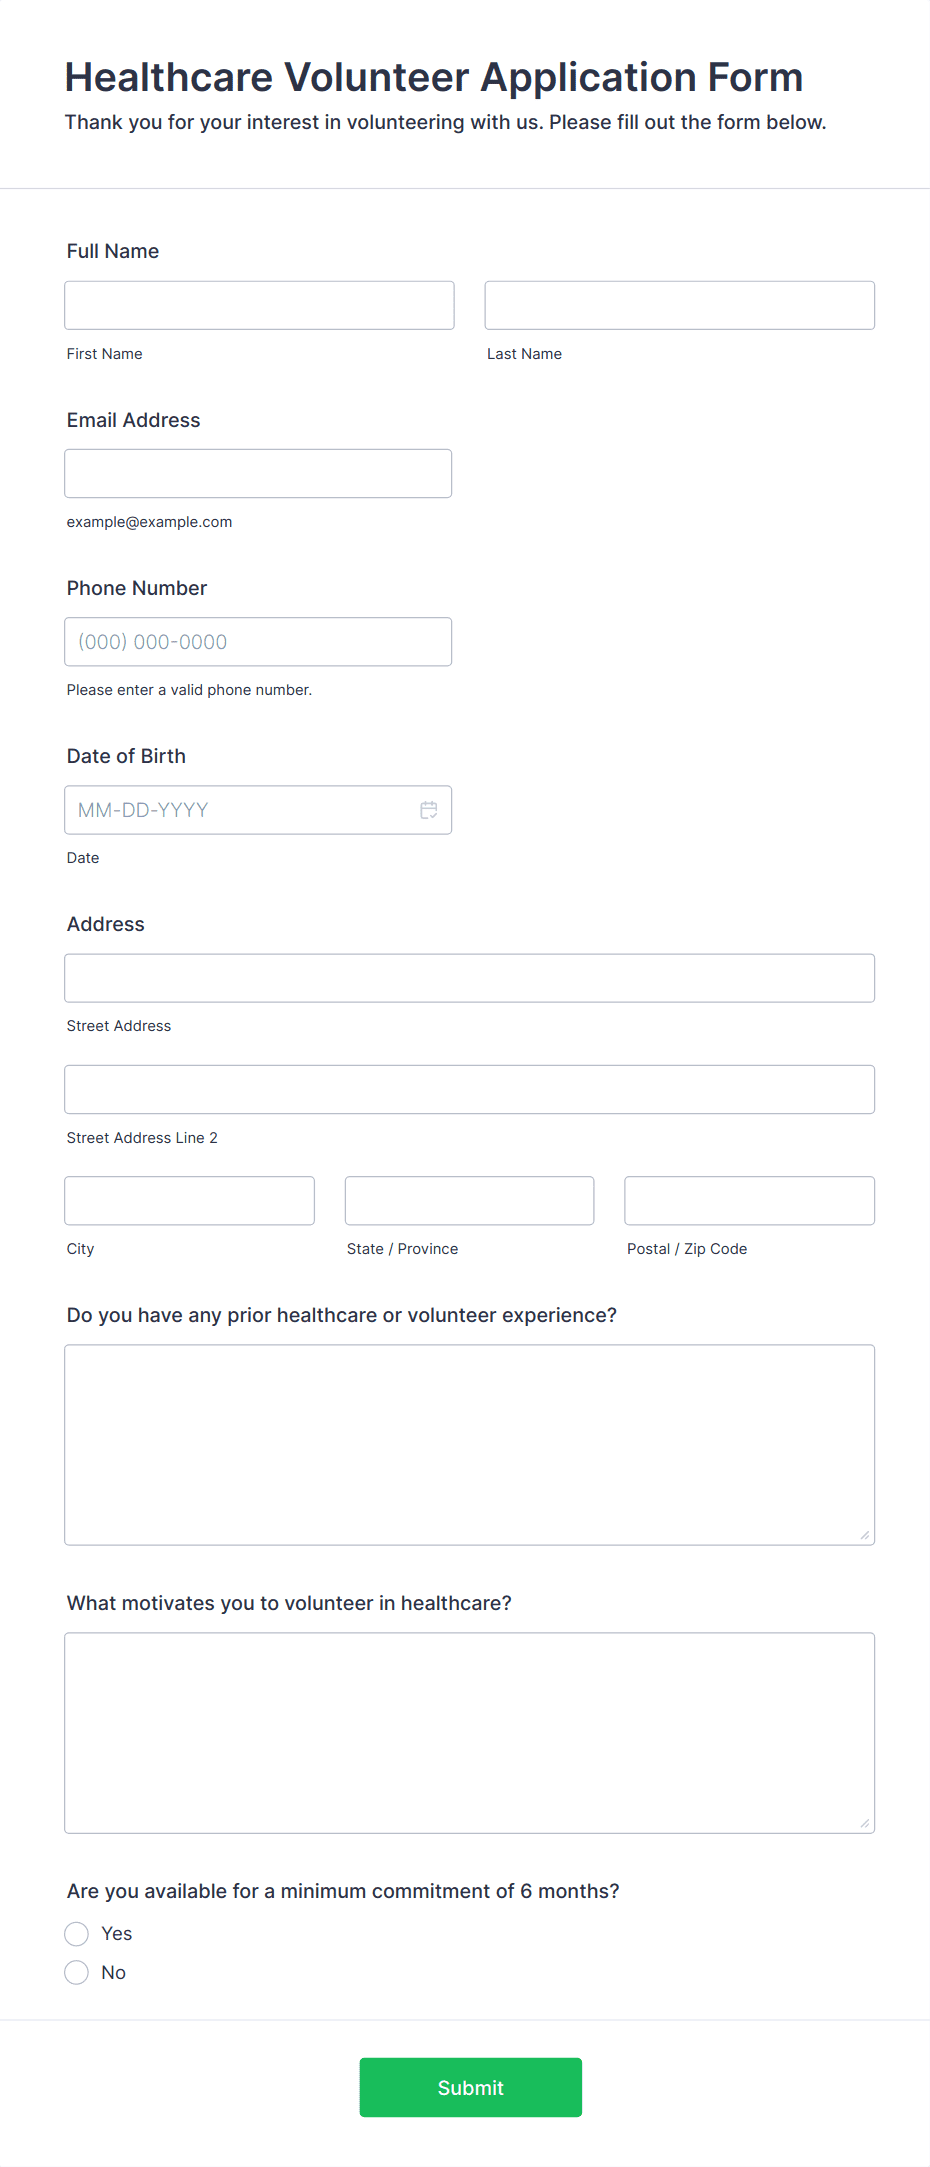This screenshot has width=930, height=2167.
Task: Click the First Name input field
Action: (x=258, y=305)
